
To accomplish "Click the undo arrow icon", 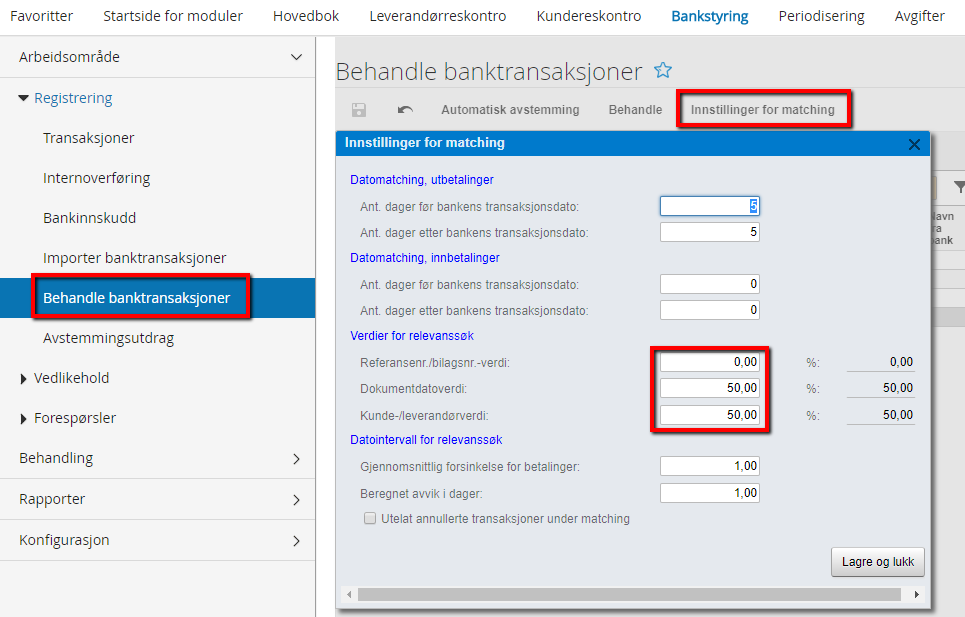I will click(x=405, y=109).
